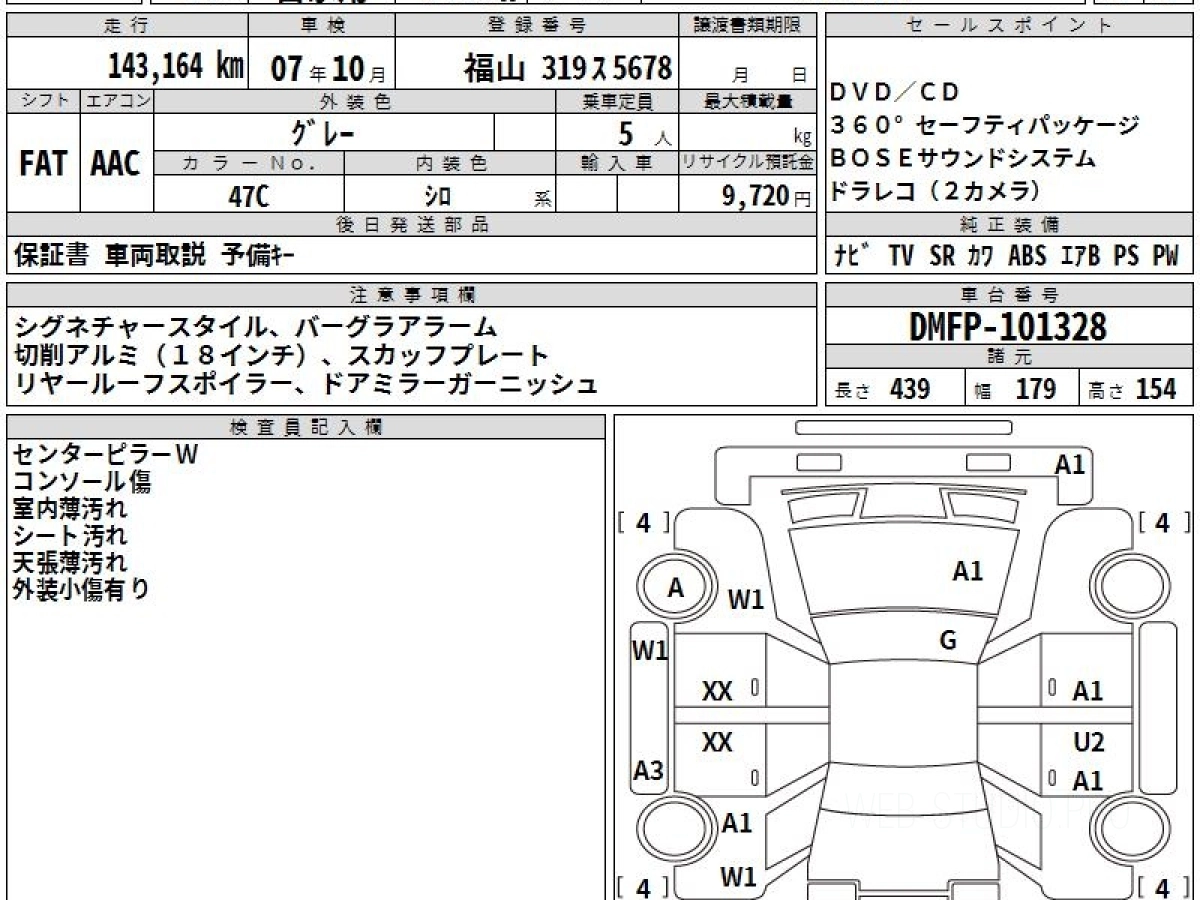Select the 検査員記入欄 header
Screen dimensions: 1200x900
point(306,426)
